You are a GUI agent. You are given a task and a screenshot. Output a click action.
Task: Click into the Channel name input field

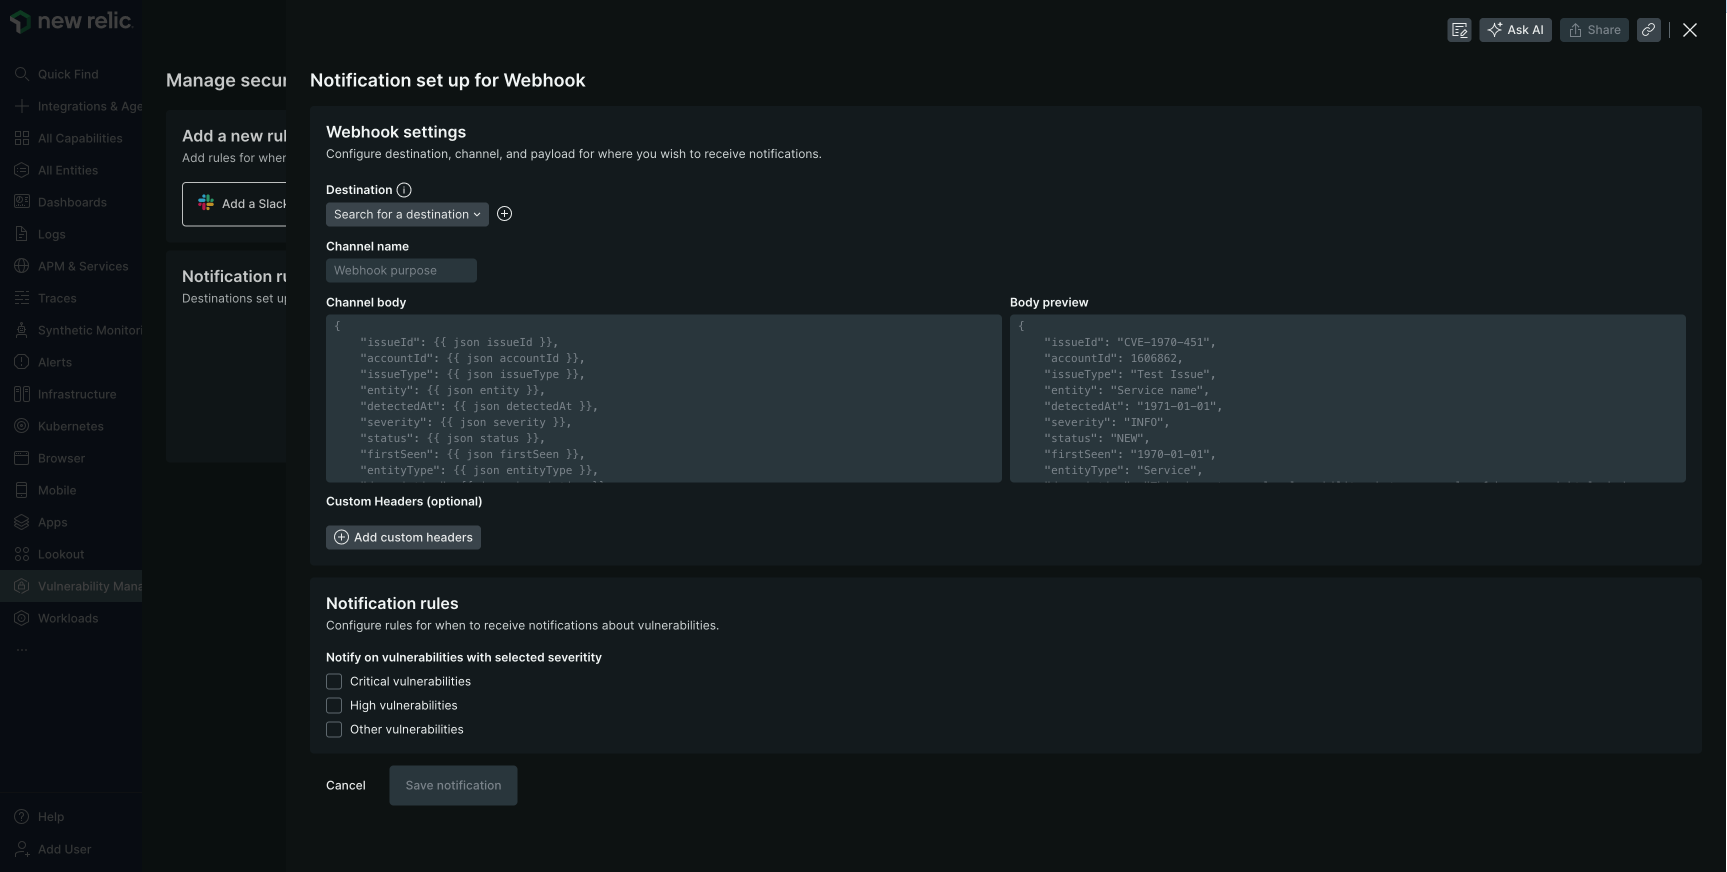click(401, 271)
